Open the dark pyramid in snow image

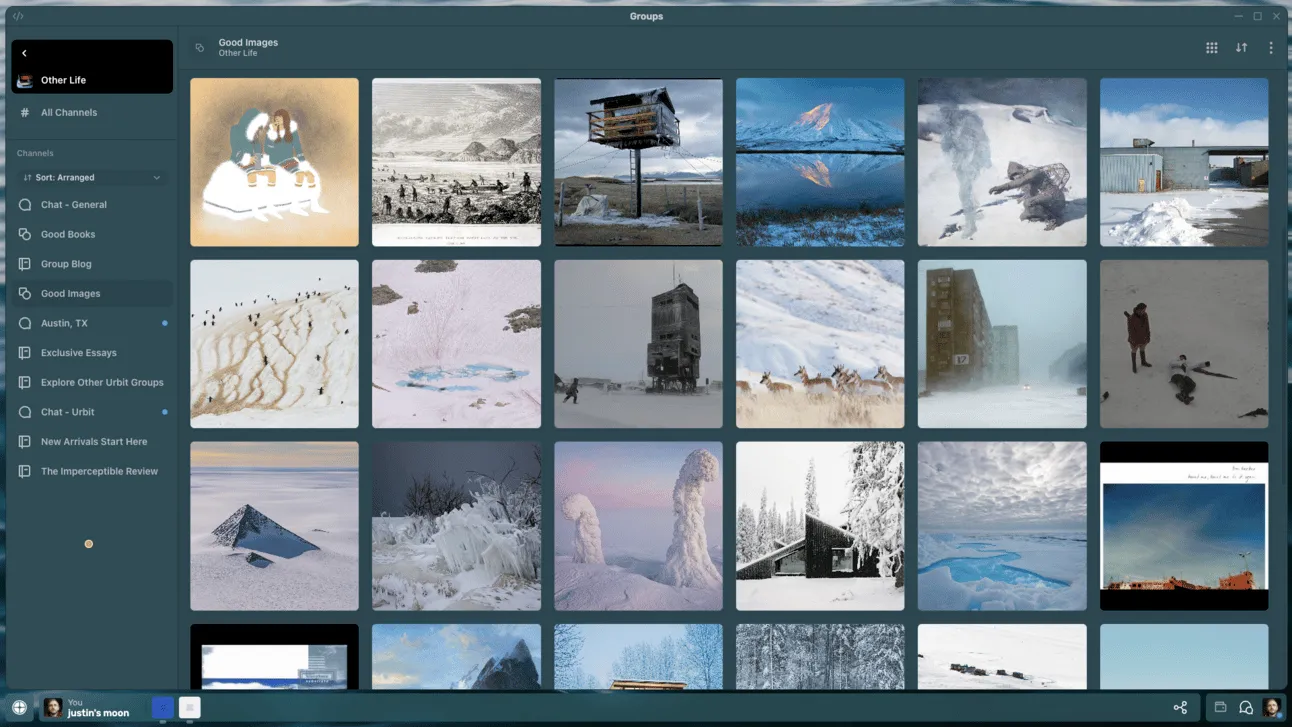tap(274, 526)
